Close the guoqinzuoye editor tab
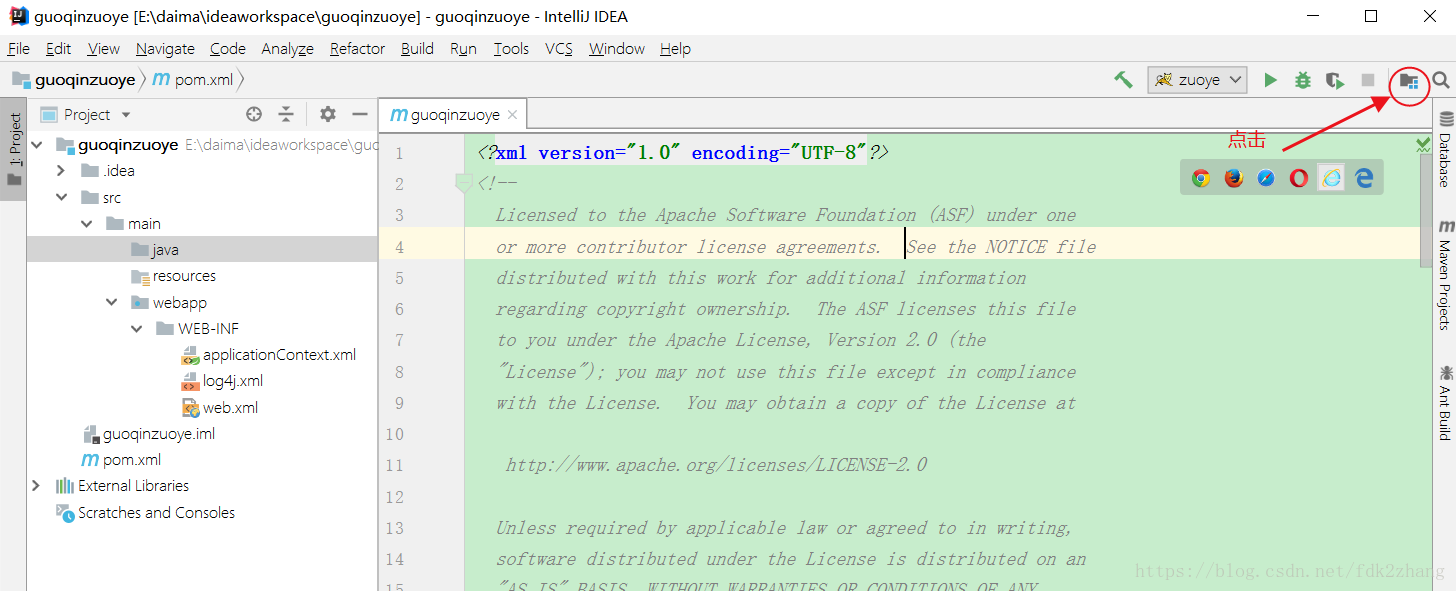The image size is (1456, 591). (x=512, y=115)
